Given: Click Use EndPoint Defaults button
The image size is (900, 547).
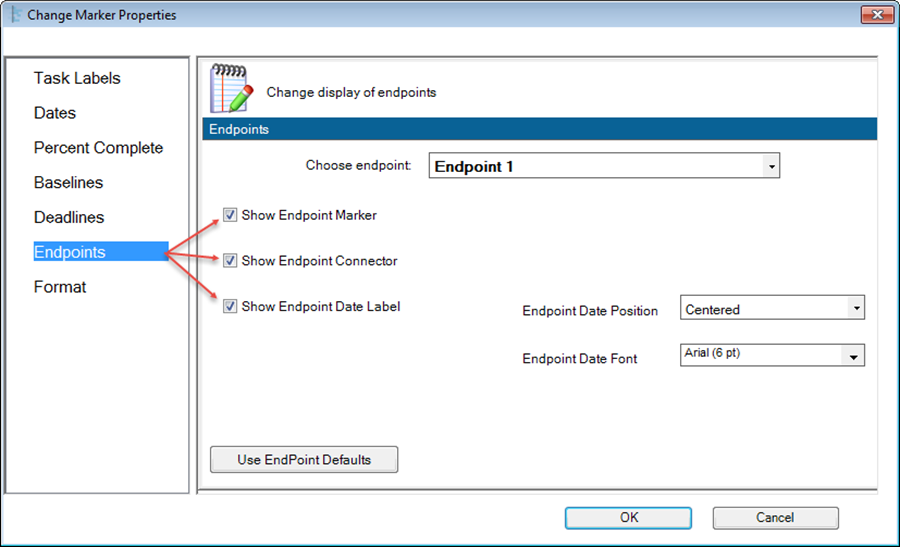Looking at the screenshot, I should (x=304, y=460).
